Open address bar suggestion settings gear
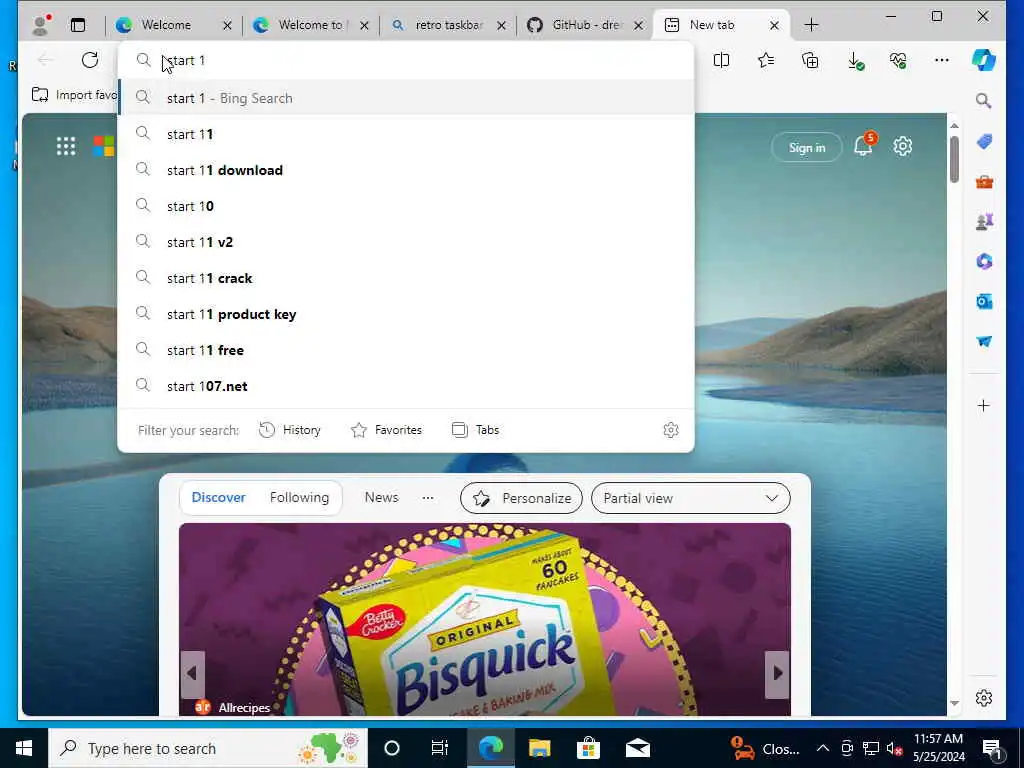This screenshot has width=1024, height=768. coord(671,430)
